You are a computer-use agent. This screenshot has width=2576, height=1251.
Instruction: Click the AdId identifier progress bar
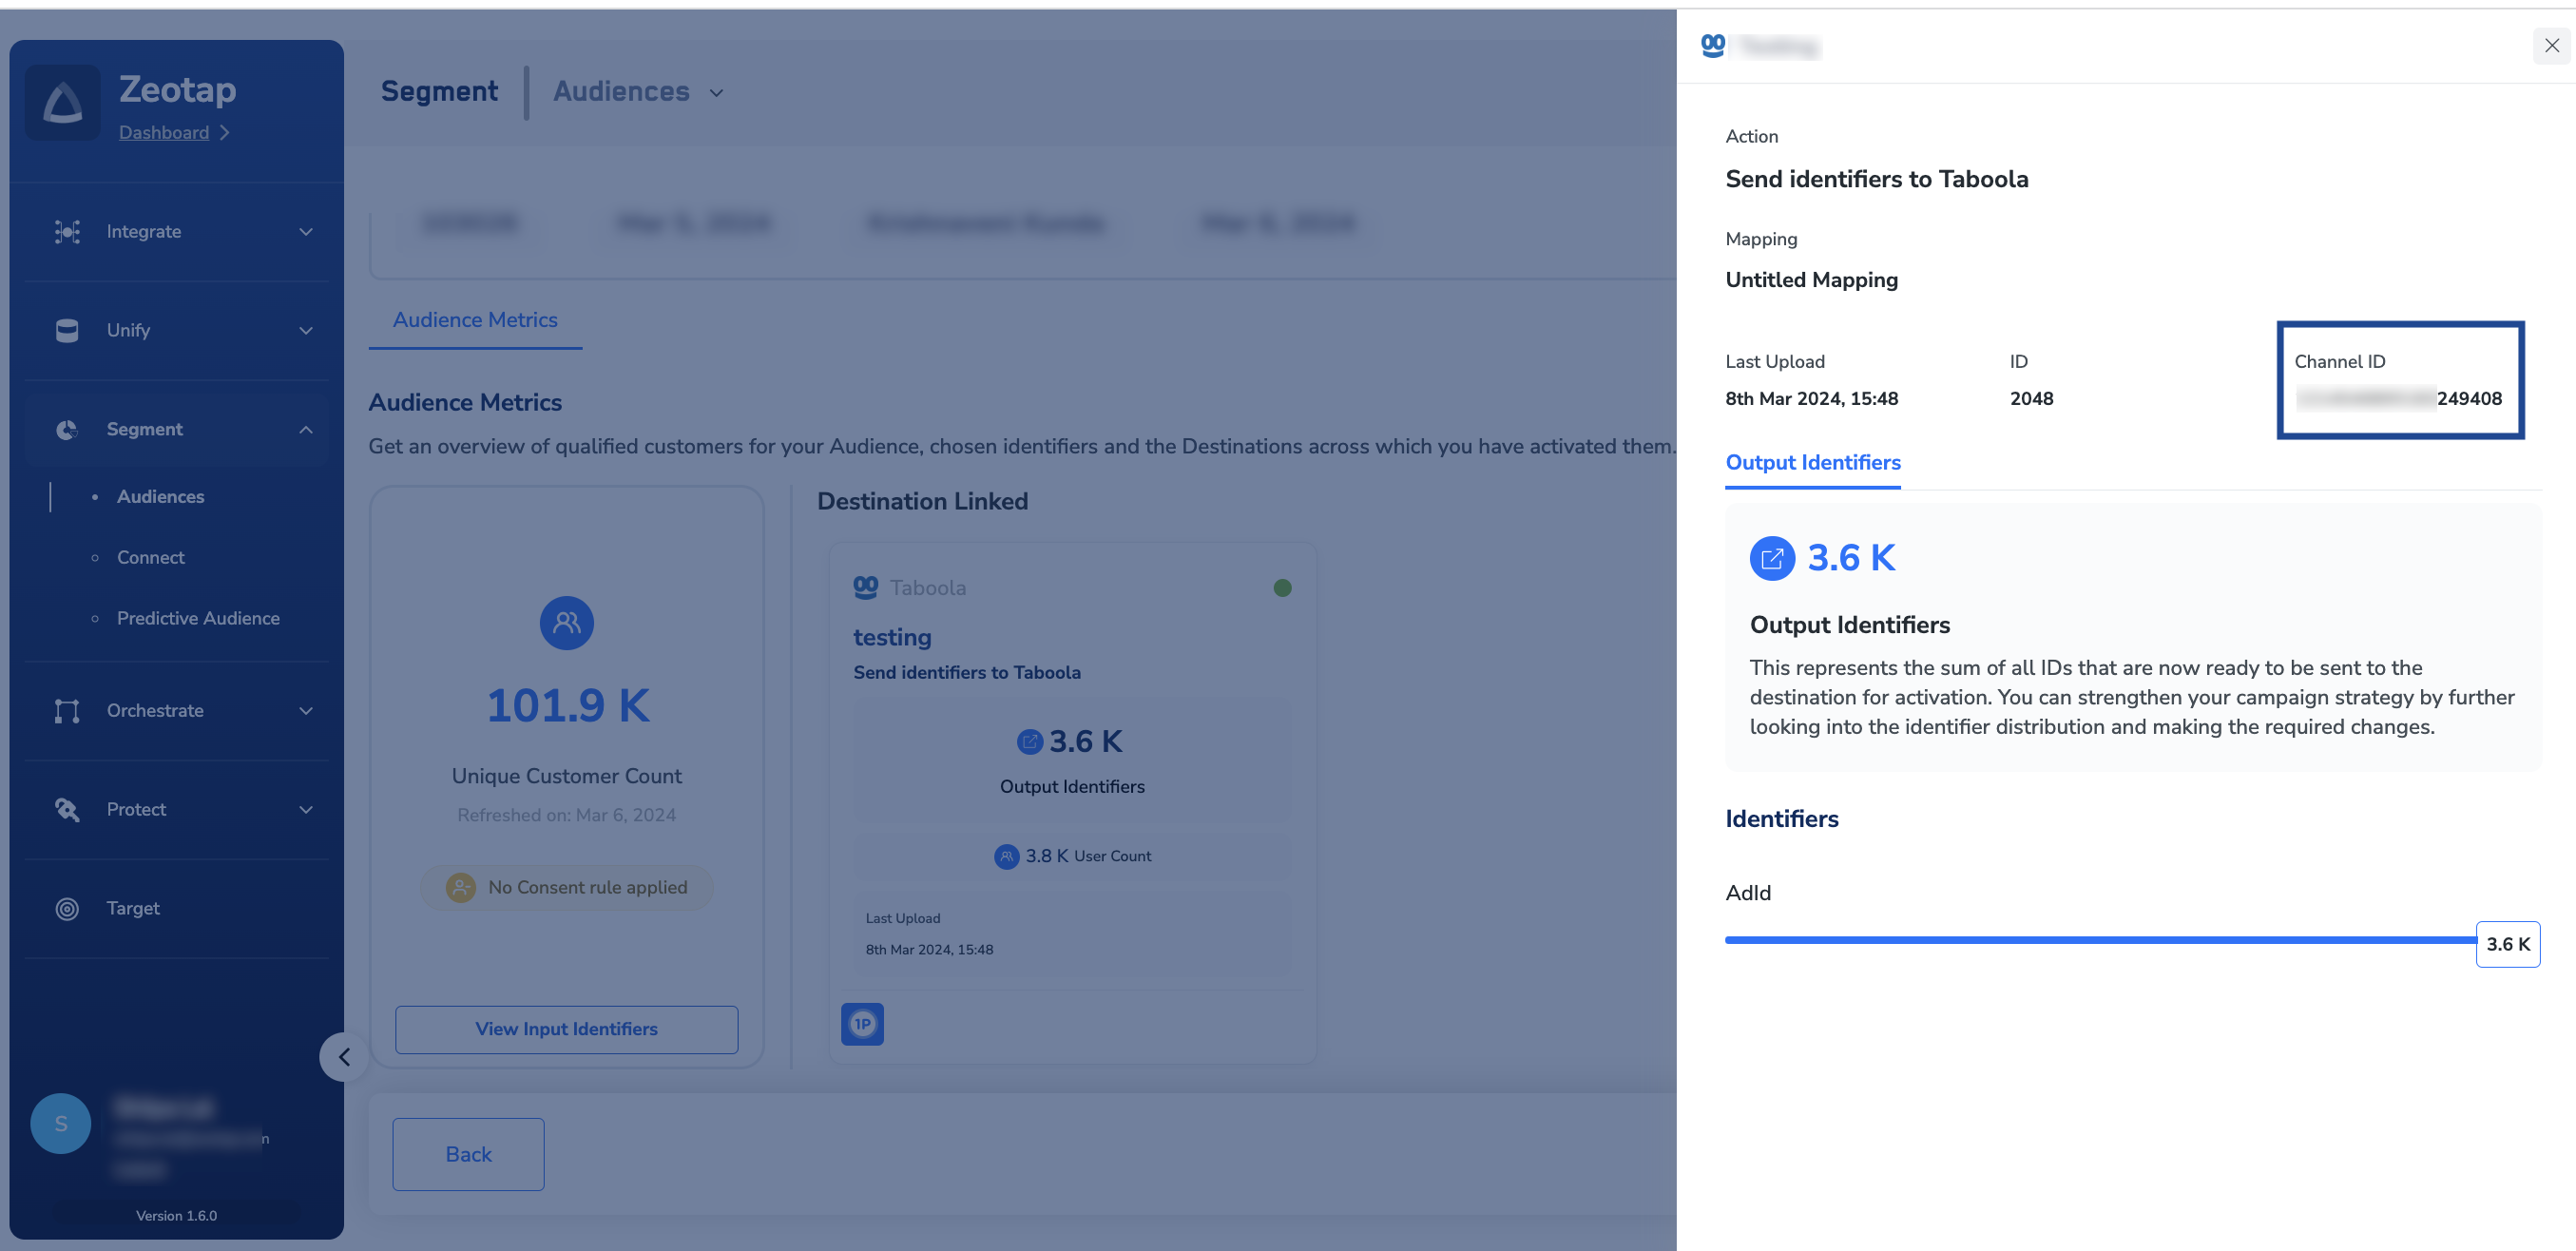click(x=2100, y=940)
